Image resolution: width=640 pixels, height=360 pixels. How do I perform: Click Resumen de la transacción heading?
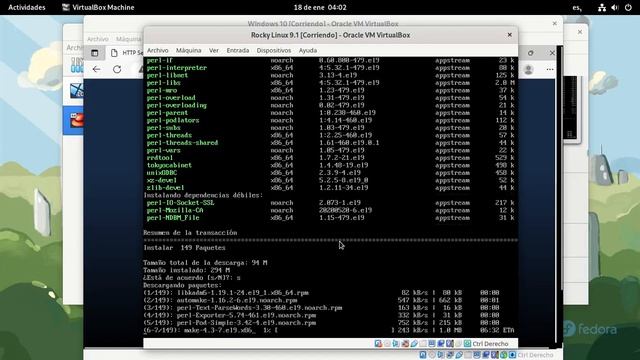[190, 233]
